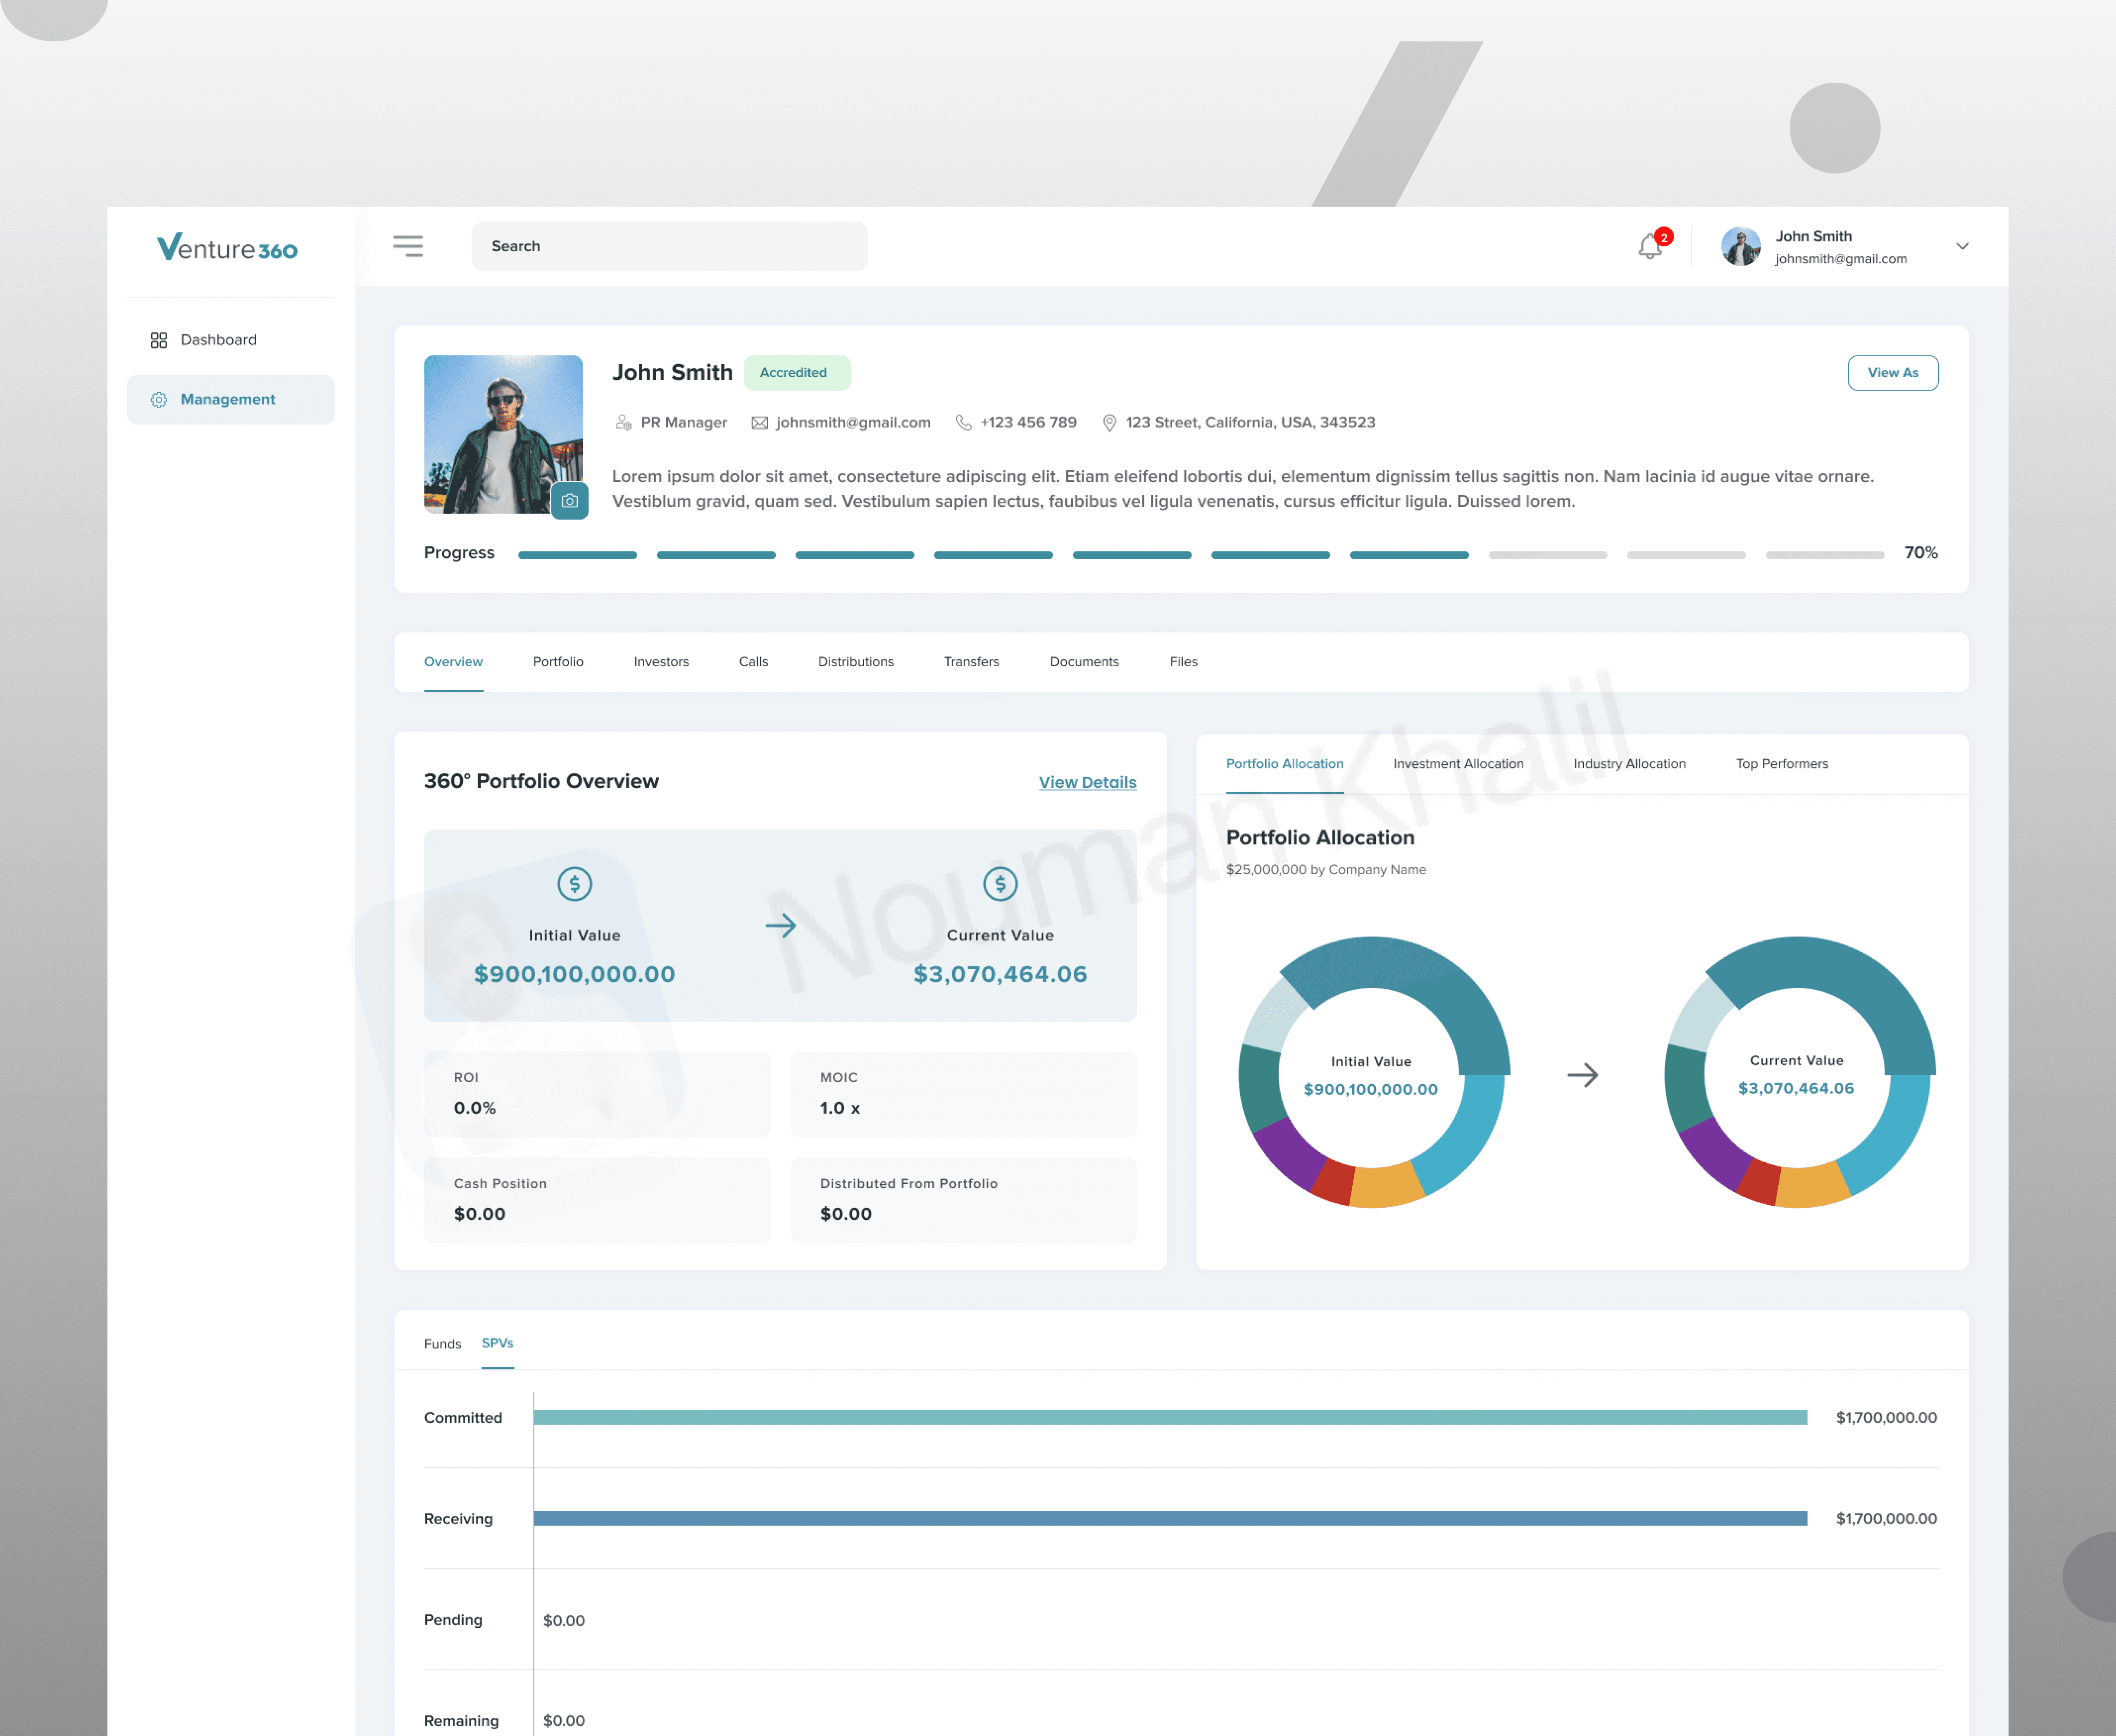Screen dimensions: 2116x1736
Task: Click the dollar icon above Initial Value
Action: [x=574, y=884]
